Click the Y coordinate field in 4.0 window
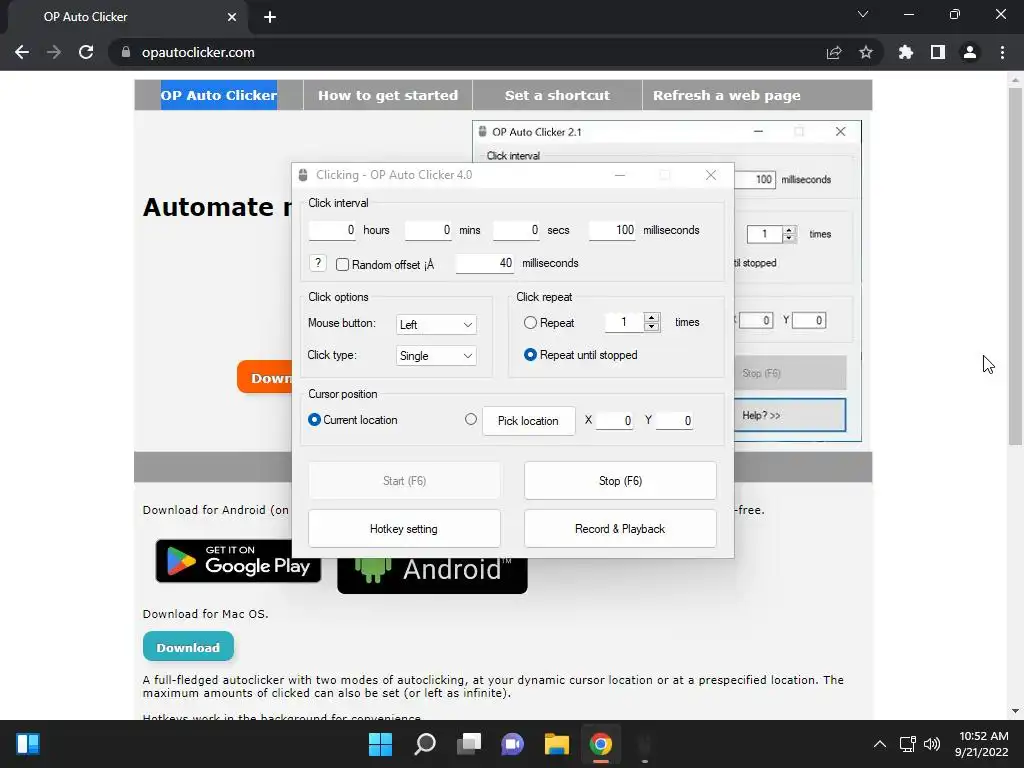 [x=674, y=421]
